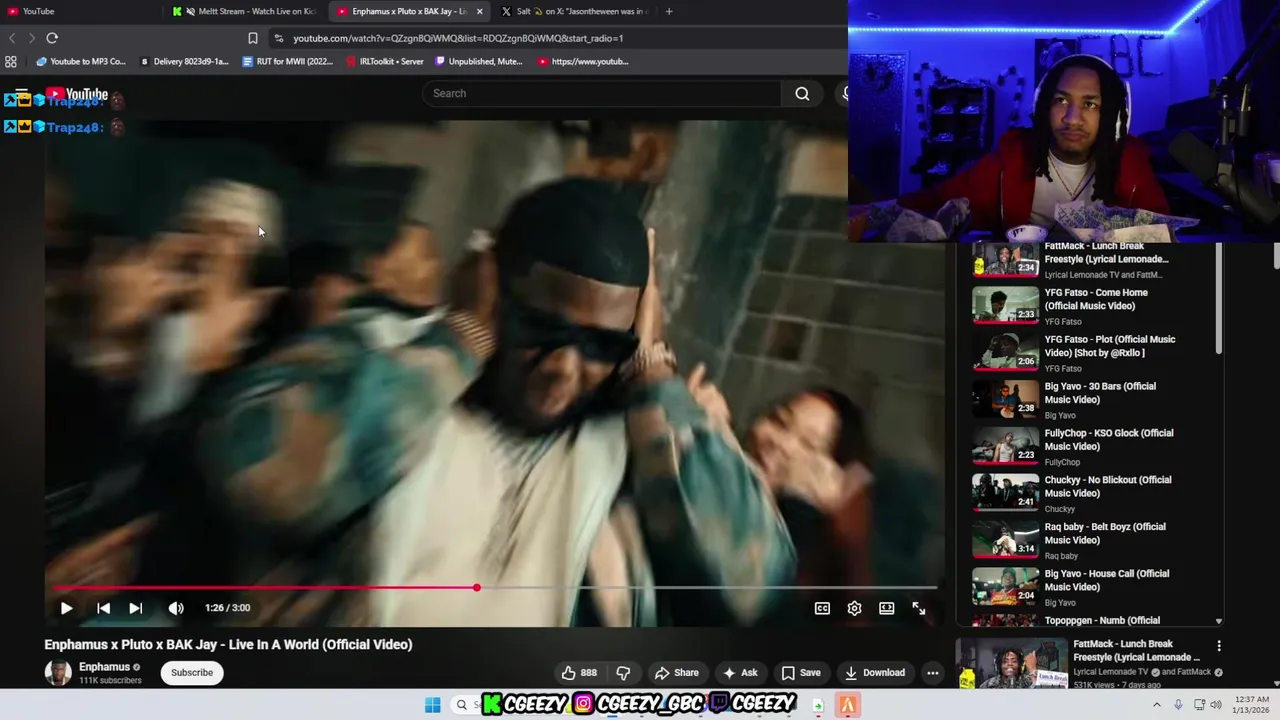Toggle closed captions CC button
Image resolution: width=1280 pixels, height=720 pixels.
tap(822, 608)
